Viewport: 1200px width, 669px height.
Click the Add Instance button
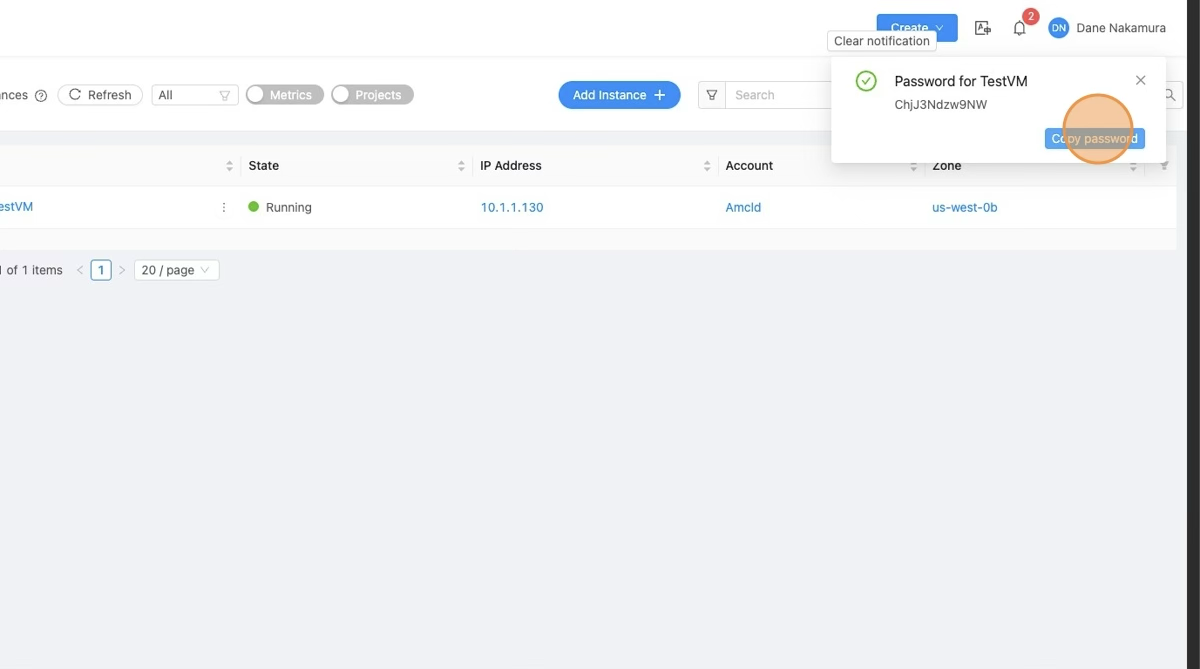coord(619,95)
